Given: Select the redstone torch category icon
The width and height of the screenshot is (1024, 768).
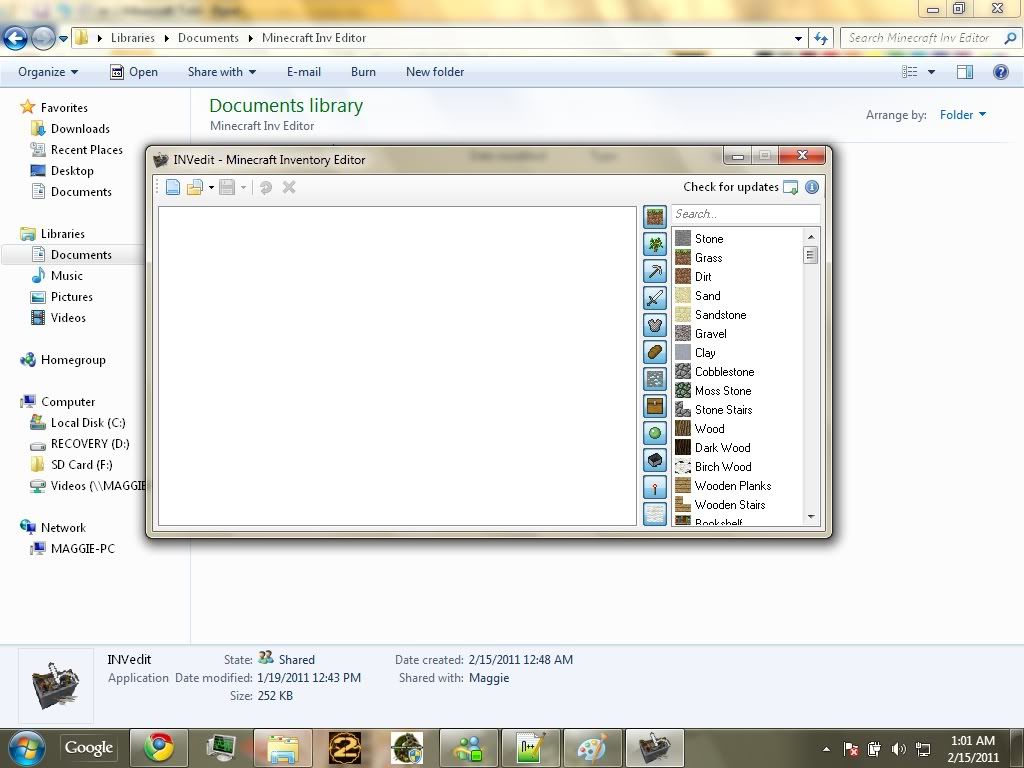Looking at the screenshot, I should click(655, 487).
